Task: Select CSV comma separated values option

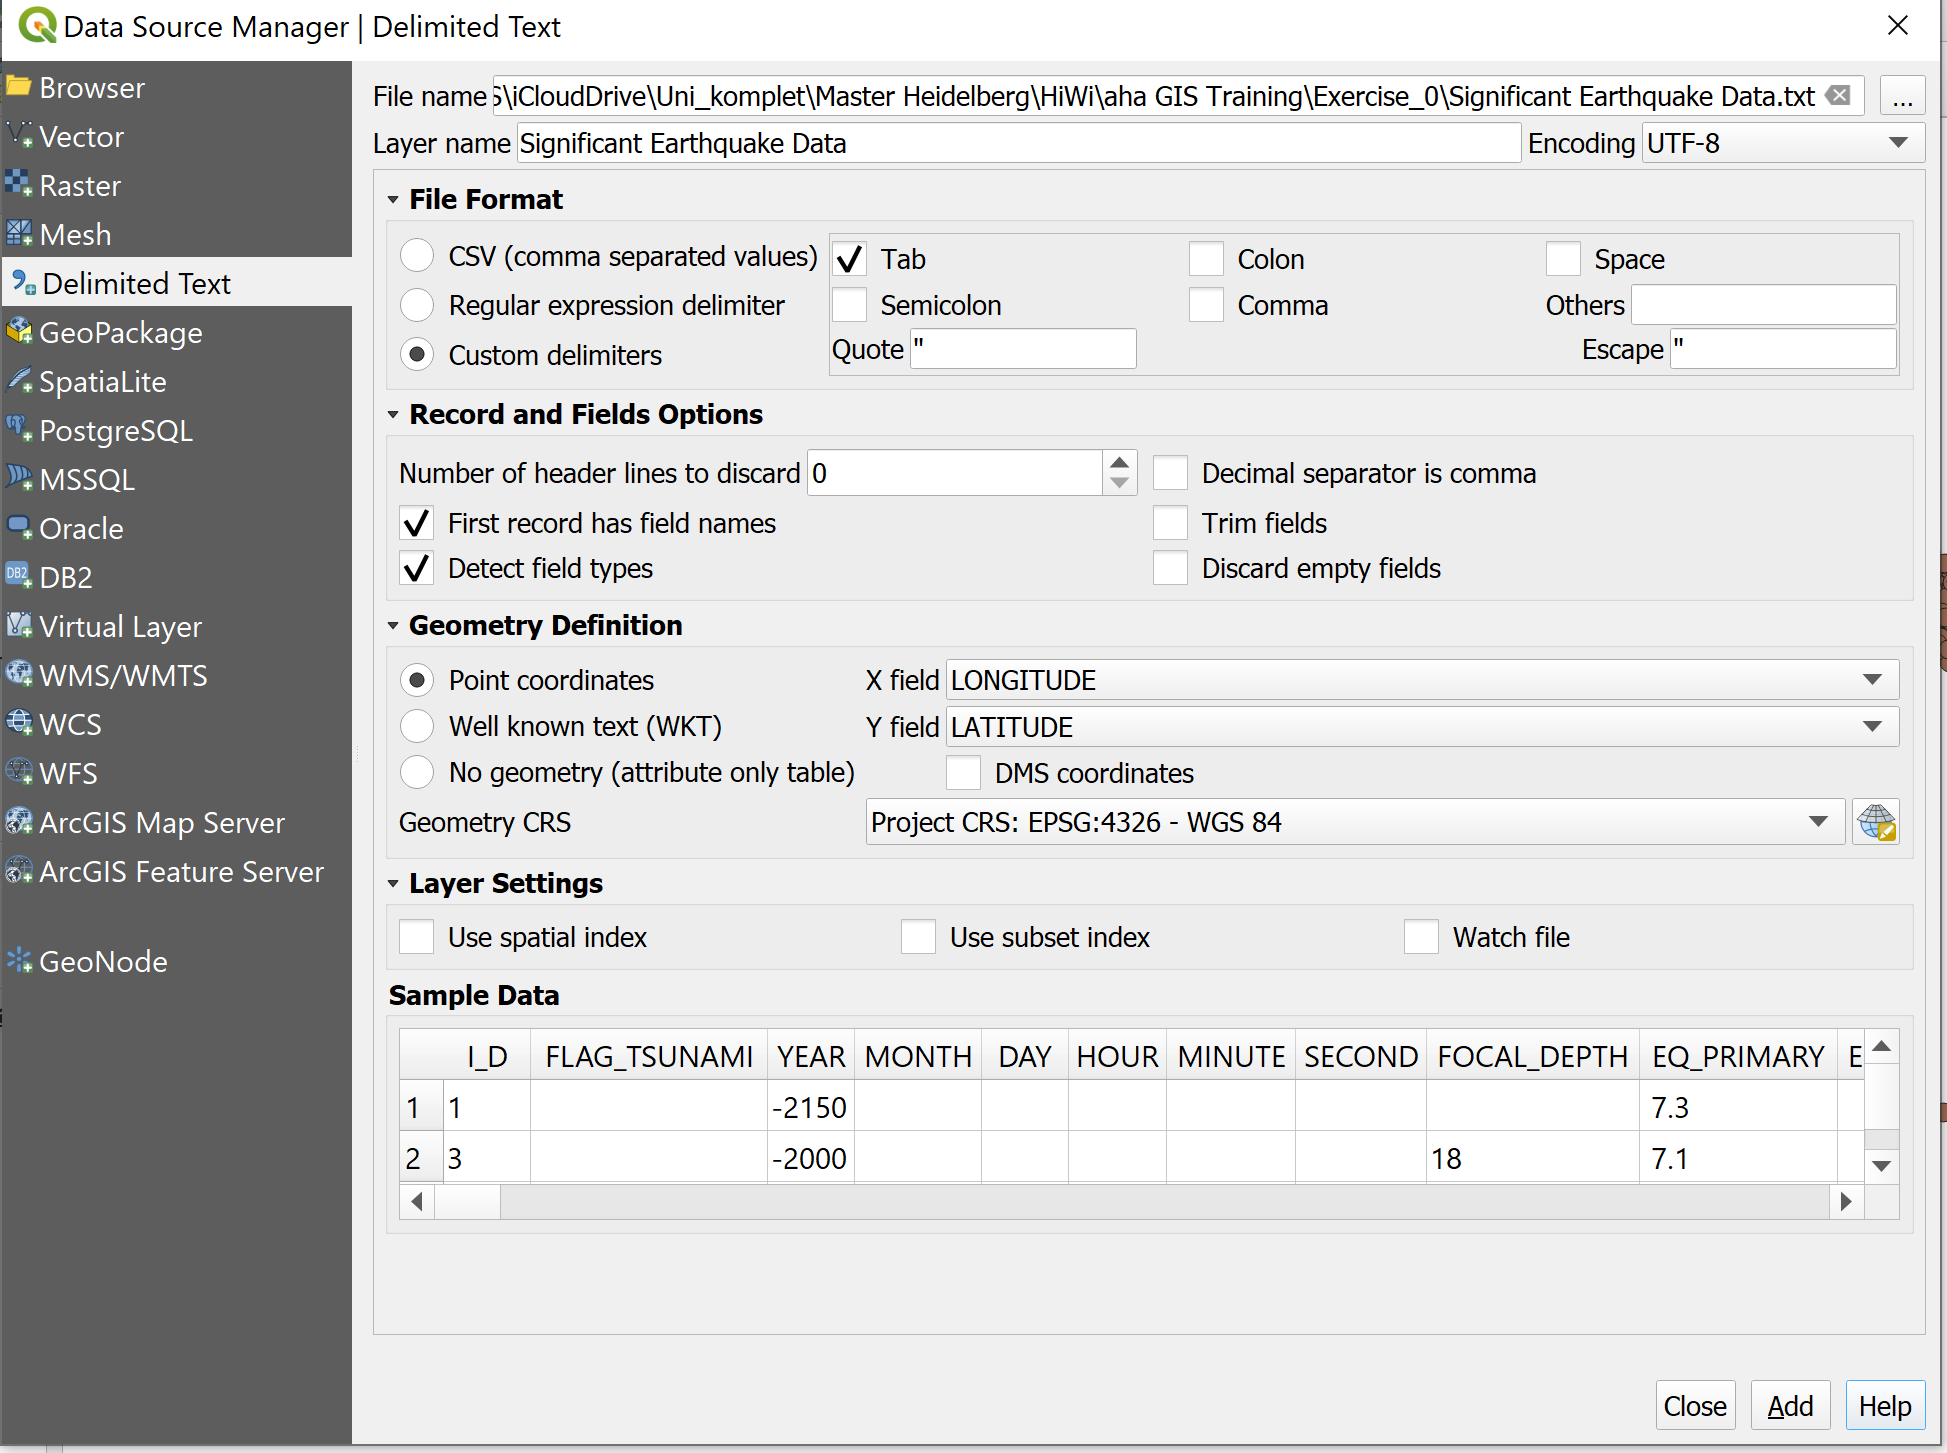Action: click(417, 256)
